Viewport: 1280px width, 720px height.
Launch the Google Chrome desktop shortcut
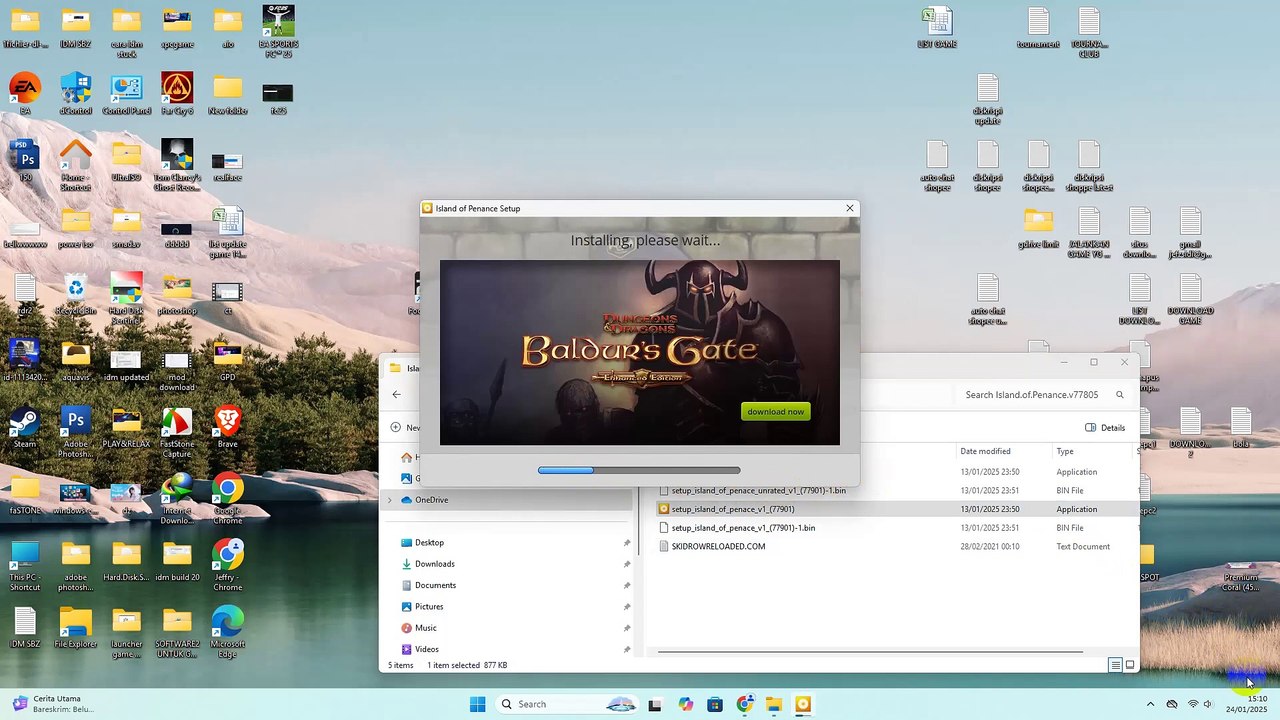point(228,499)
